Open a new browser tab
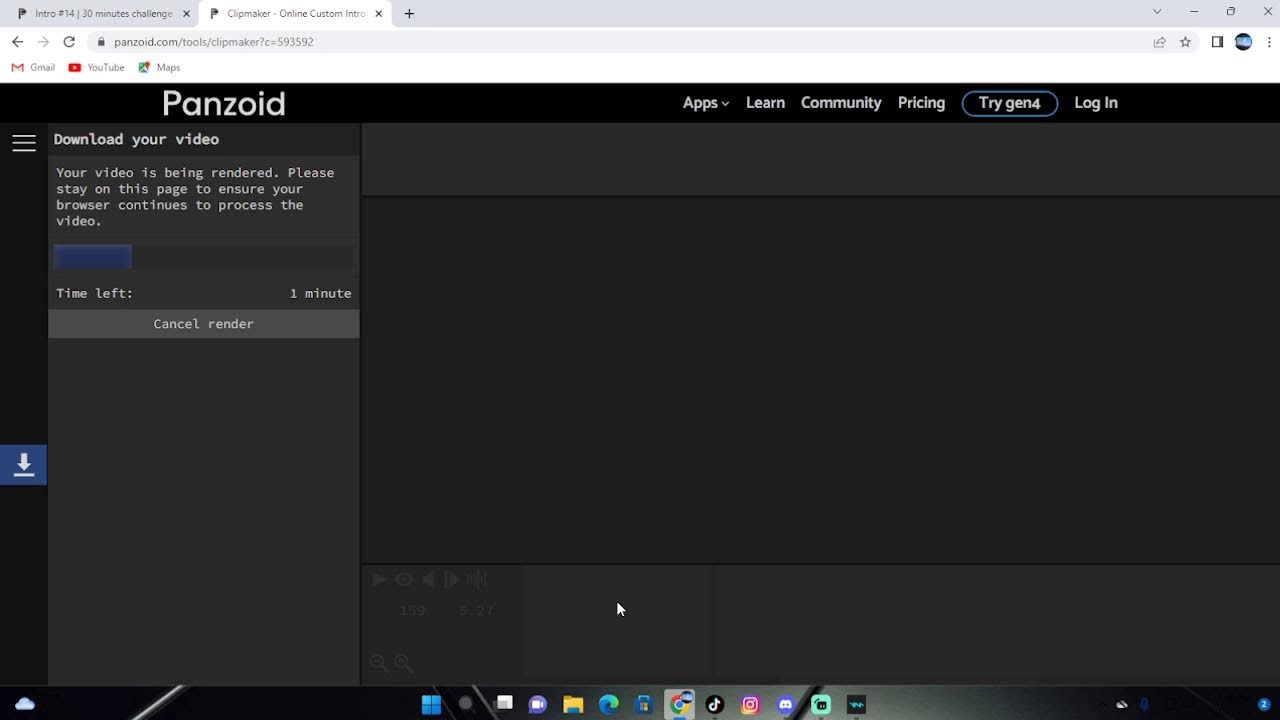This screenshot has height=720, width=1280. pos(409,14)
